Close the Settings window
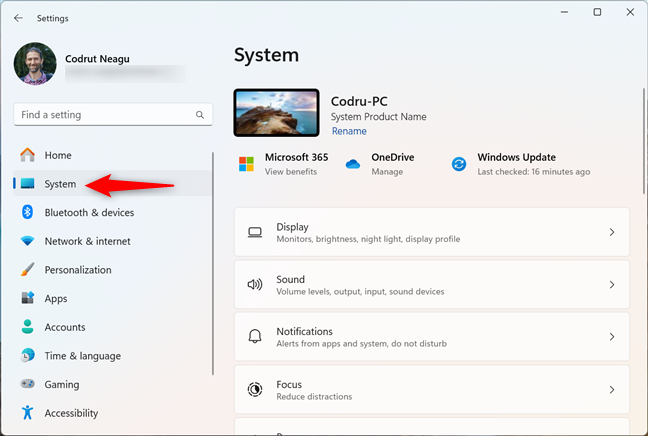 tap(630, 12)
